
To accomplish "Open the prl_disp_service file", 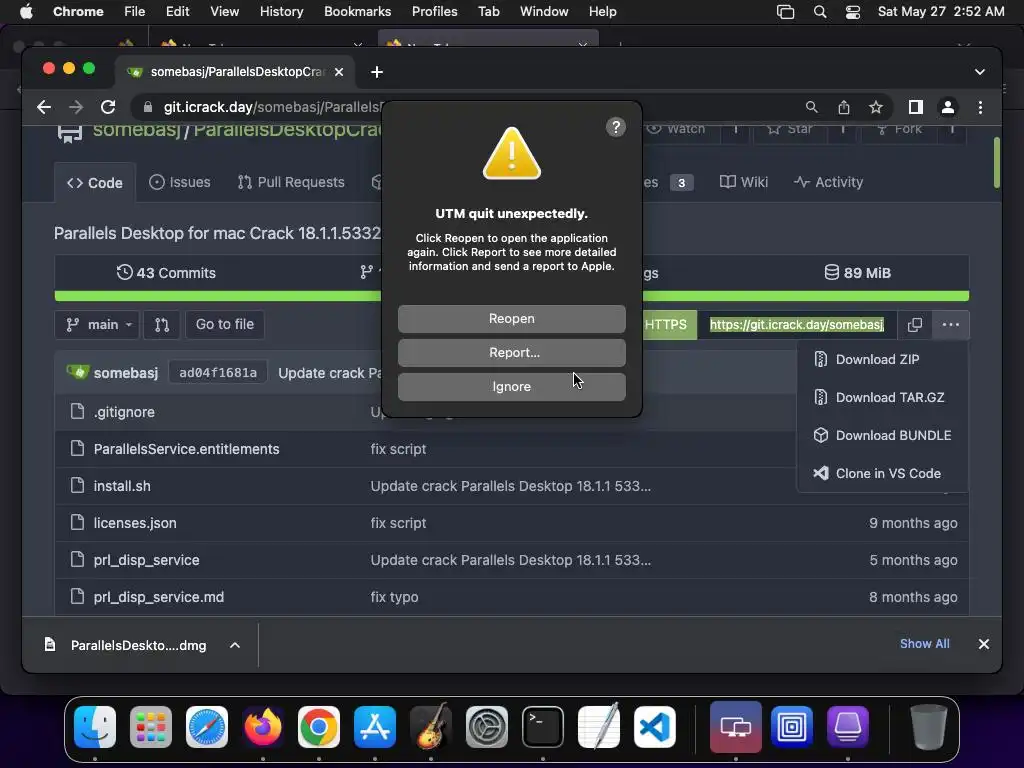I will point(146,560).
